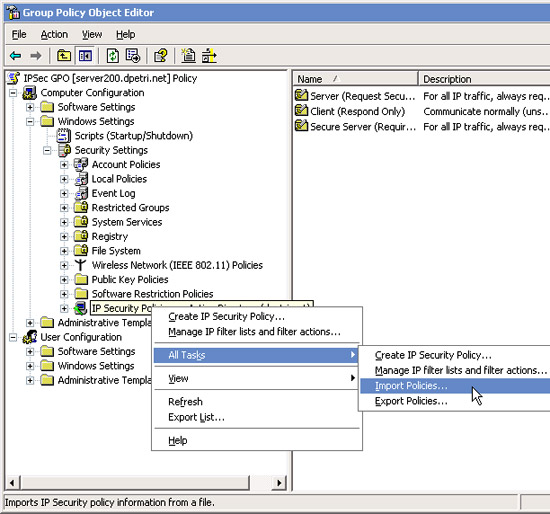Choose Help in context menu
Screen dimensions: 550x514
pyautogui.click(x=256, y=440)
